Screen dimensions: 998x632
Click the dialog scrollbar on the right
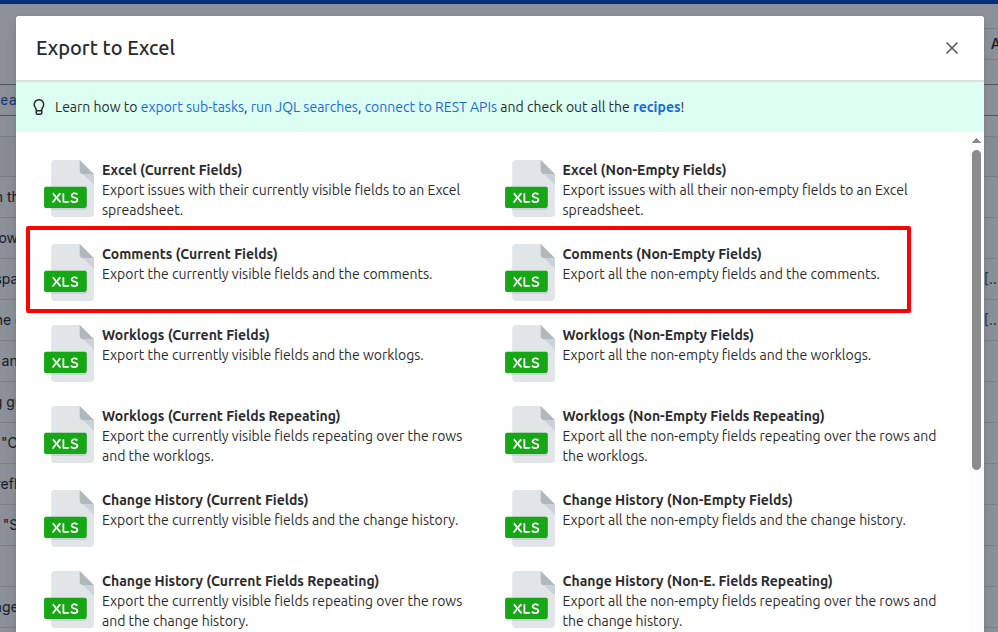click(977, 300)
